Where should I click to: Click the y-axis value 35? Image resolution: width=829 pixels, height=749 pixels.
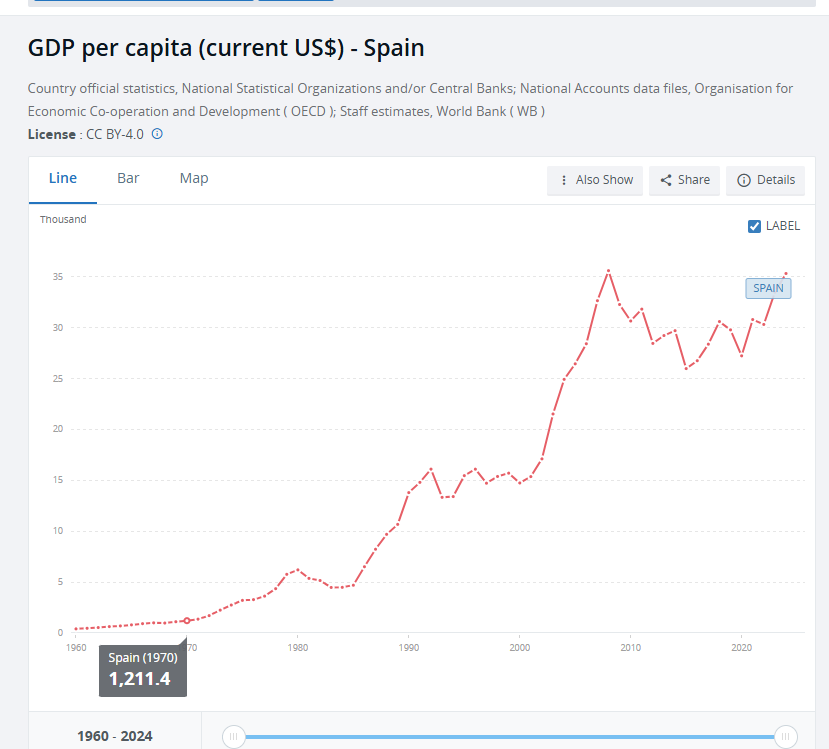58,276
